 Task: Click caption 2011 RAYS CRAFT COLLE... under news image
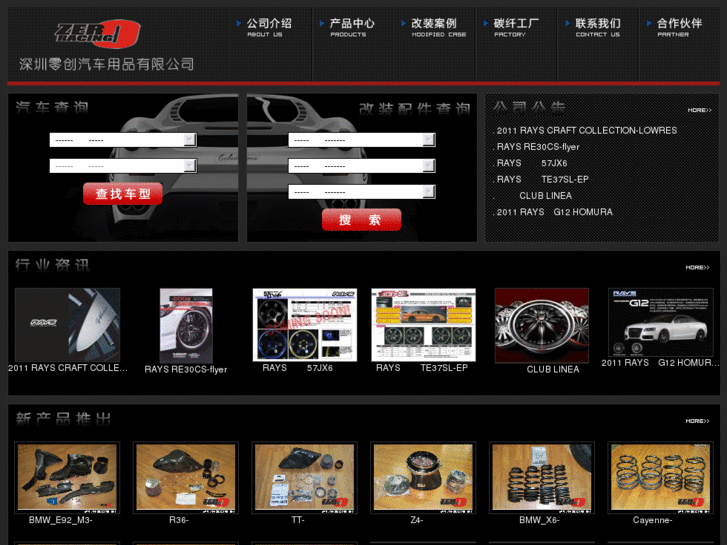68,368
